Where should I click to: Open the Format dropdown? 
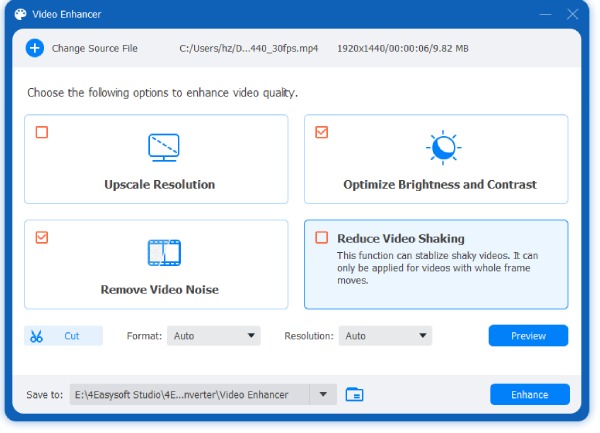[x=213, y=336]
